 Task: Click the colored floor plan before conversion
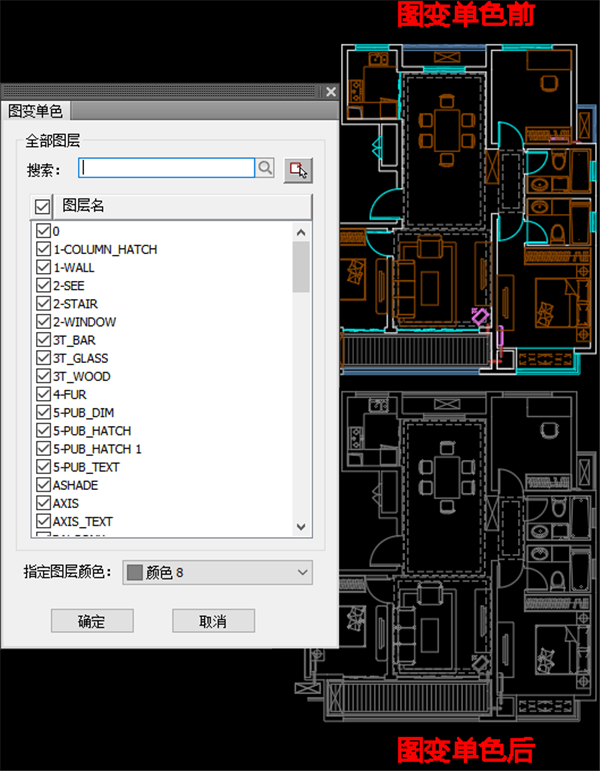click(468, 209)
